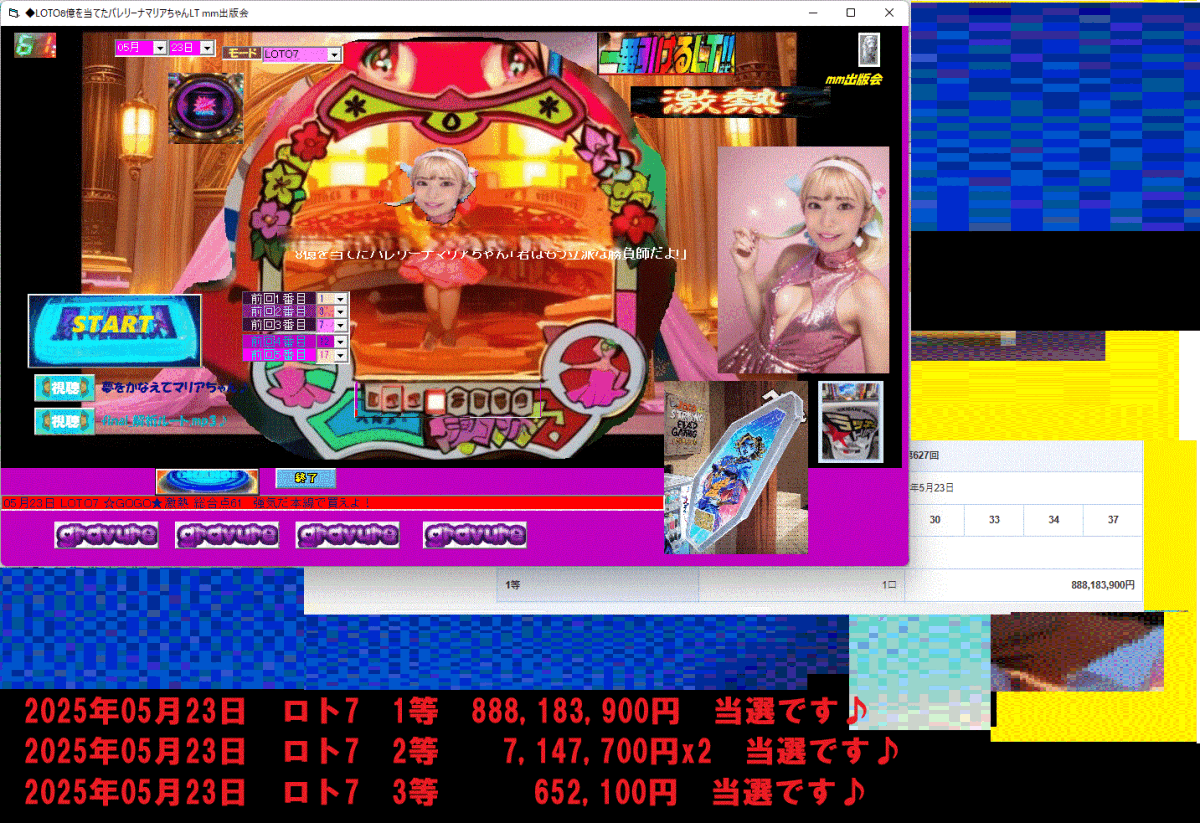This screenshot has width=1200, height=823.
Task: Click the app title bar icon
Action: coord(14,13)
